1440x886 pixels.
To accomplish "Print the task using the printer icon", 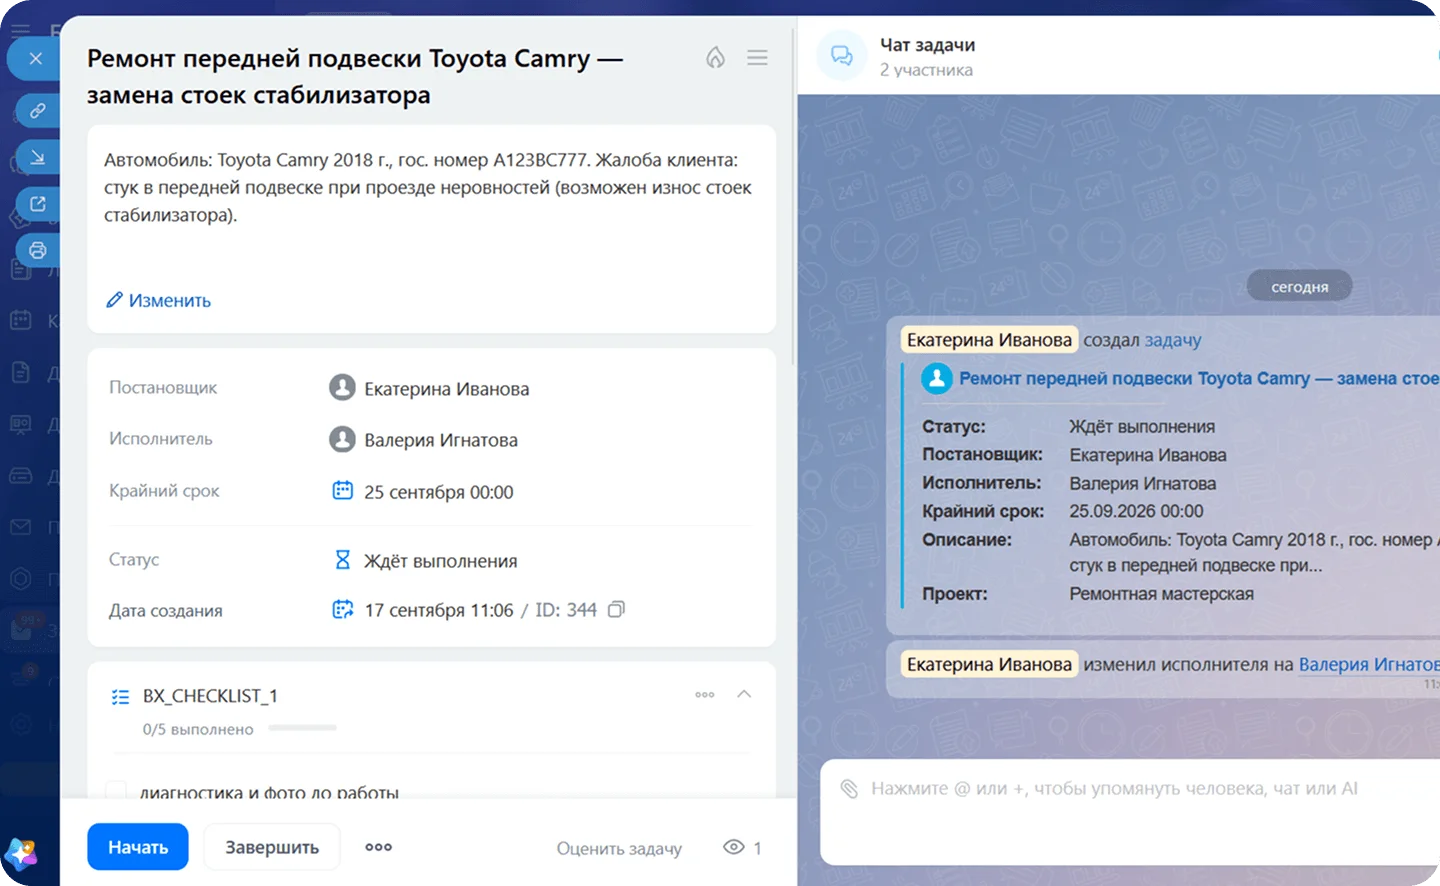I will (x=38, y=250).
